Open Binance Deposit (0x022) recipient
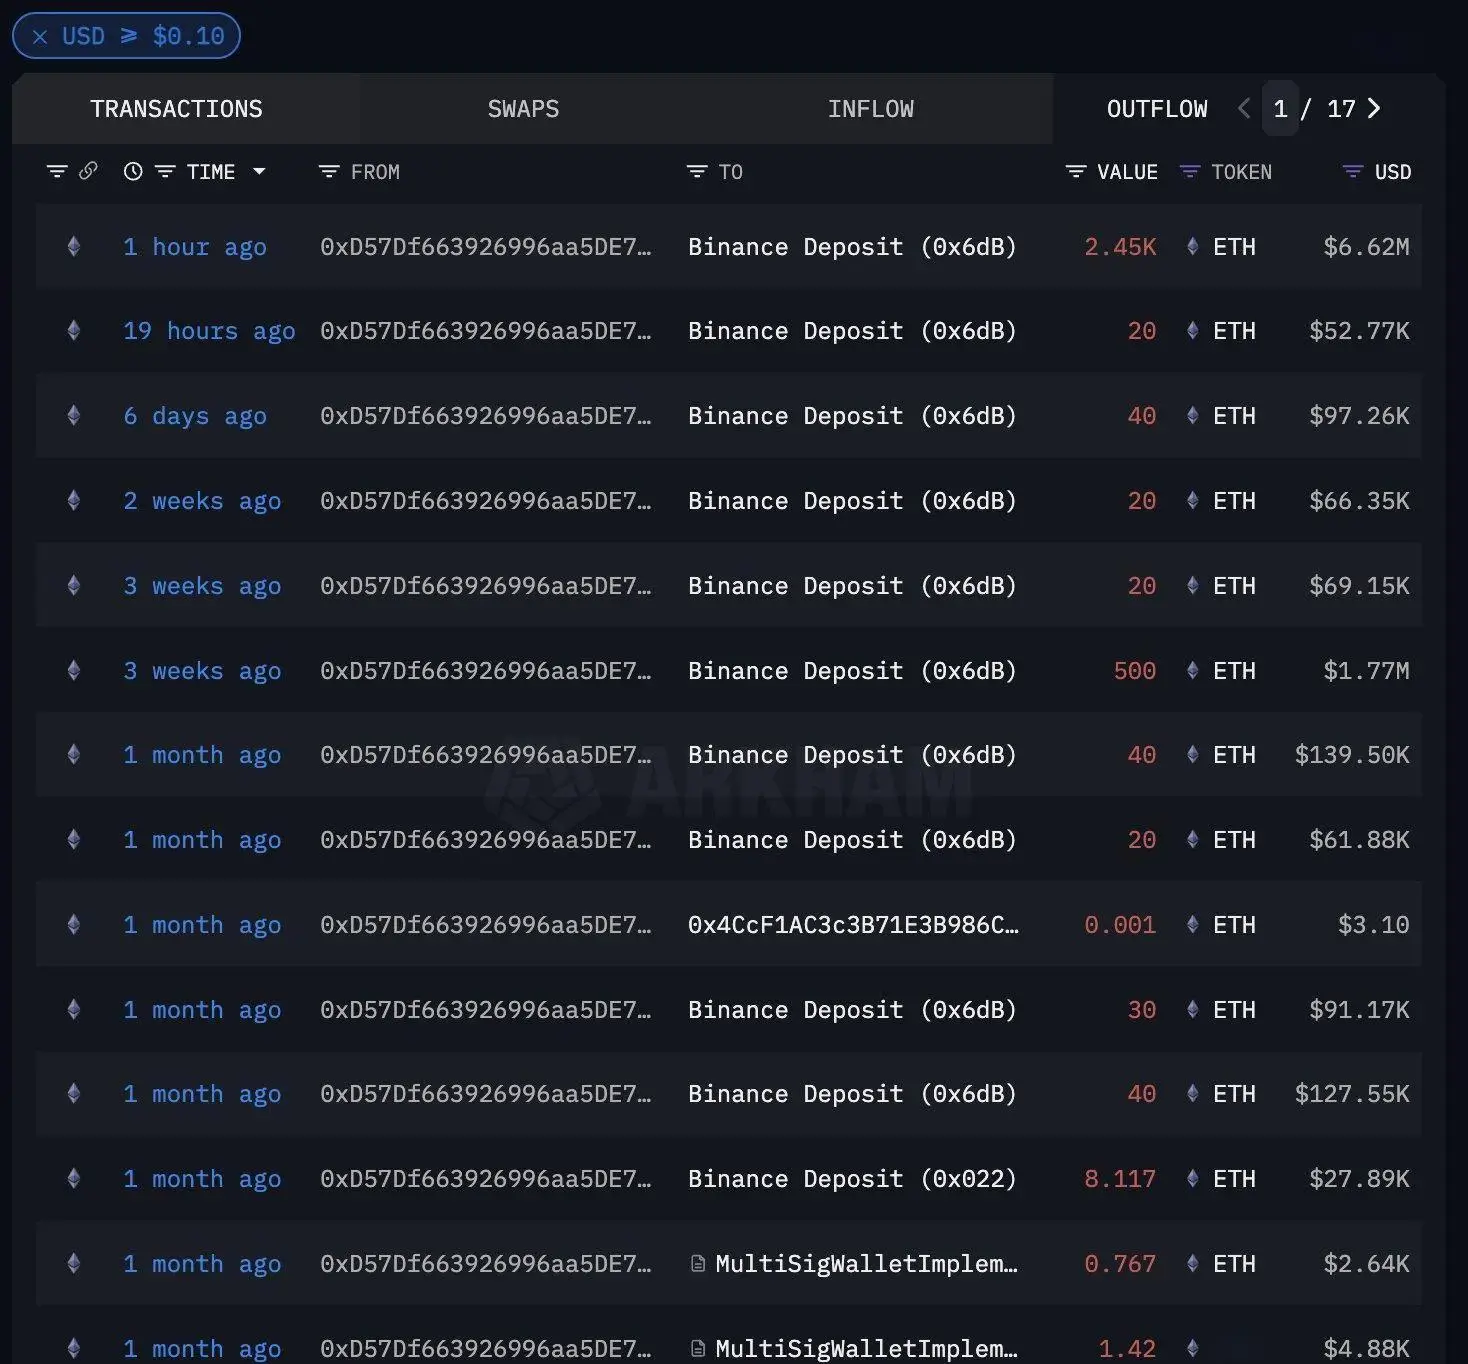 (852, 1179)
